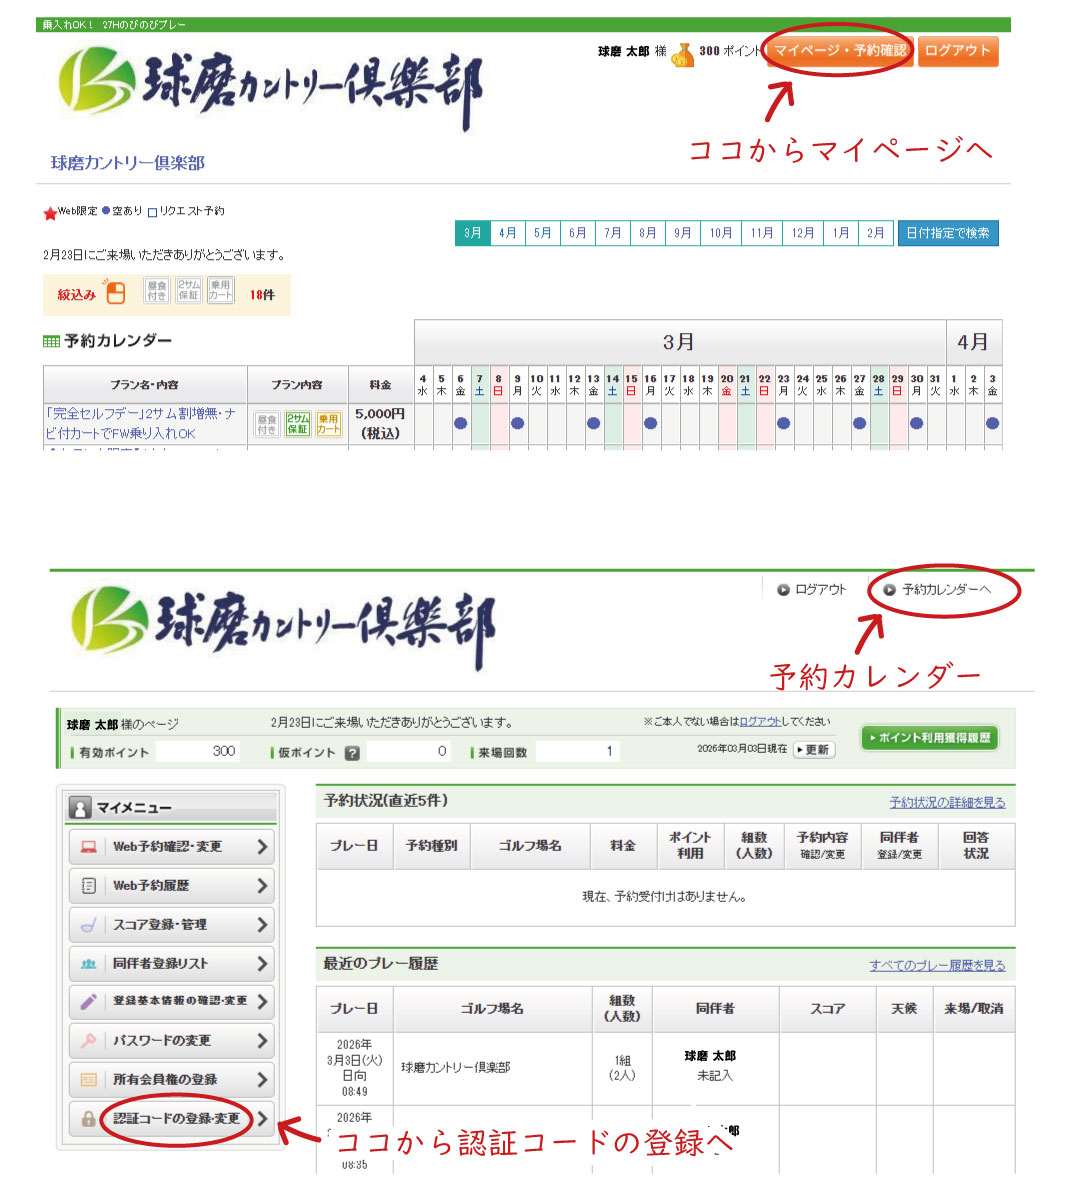1069x1182 pixels.
Task: Expand Web予約確認・変更 menu item
Action: click(172, 847)
